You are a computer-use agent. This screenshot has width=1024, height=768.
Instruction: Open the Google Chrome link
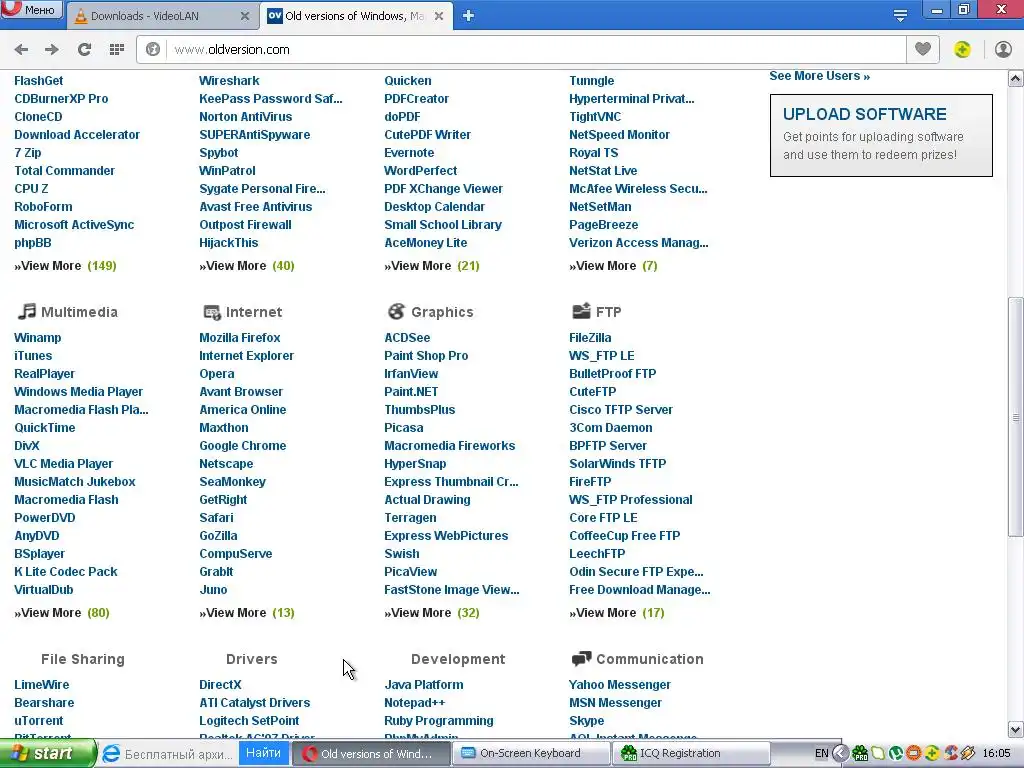point(242,445)
